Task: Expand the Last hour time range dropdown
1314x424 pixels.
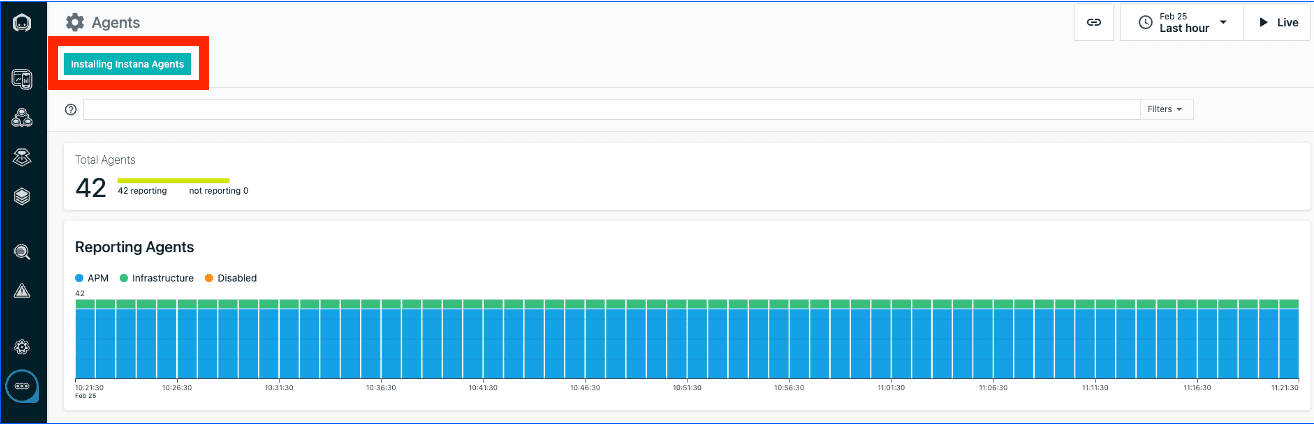Action: (x=1182, y=22)
